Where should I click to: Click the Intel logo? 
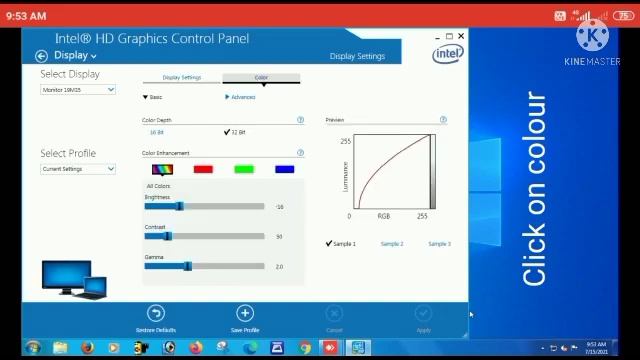click(448, 54)
